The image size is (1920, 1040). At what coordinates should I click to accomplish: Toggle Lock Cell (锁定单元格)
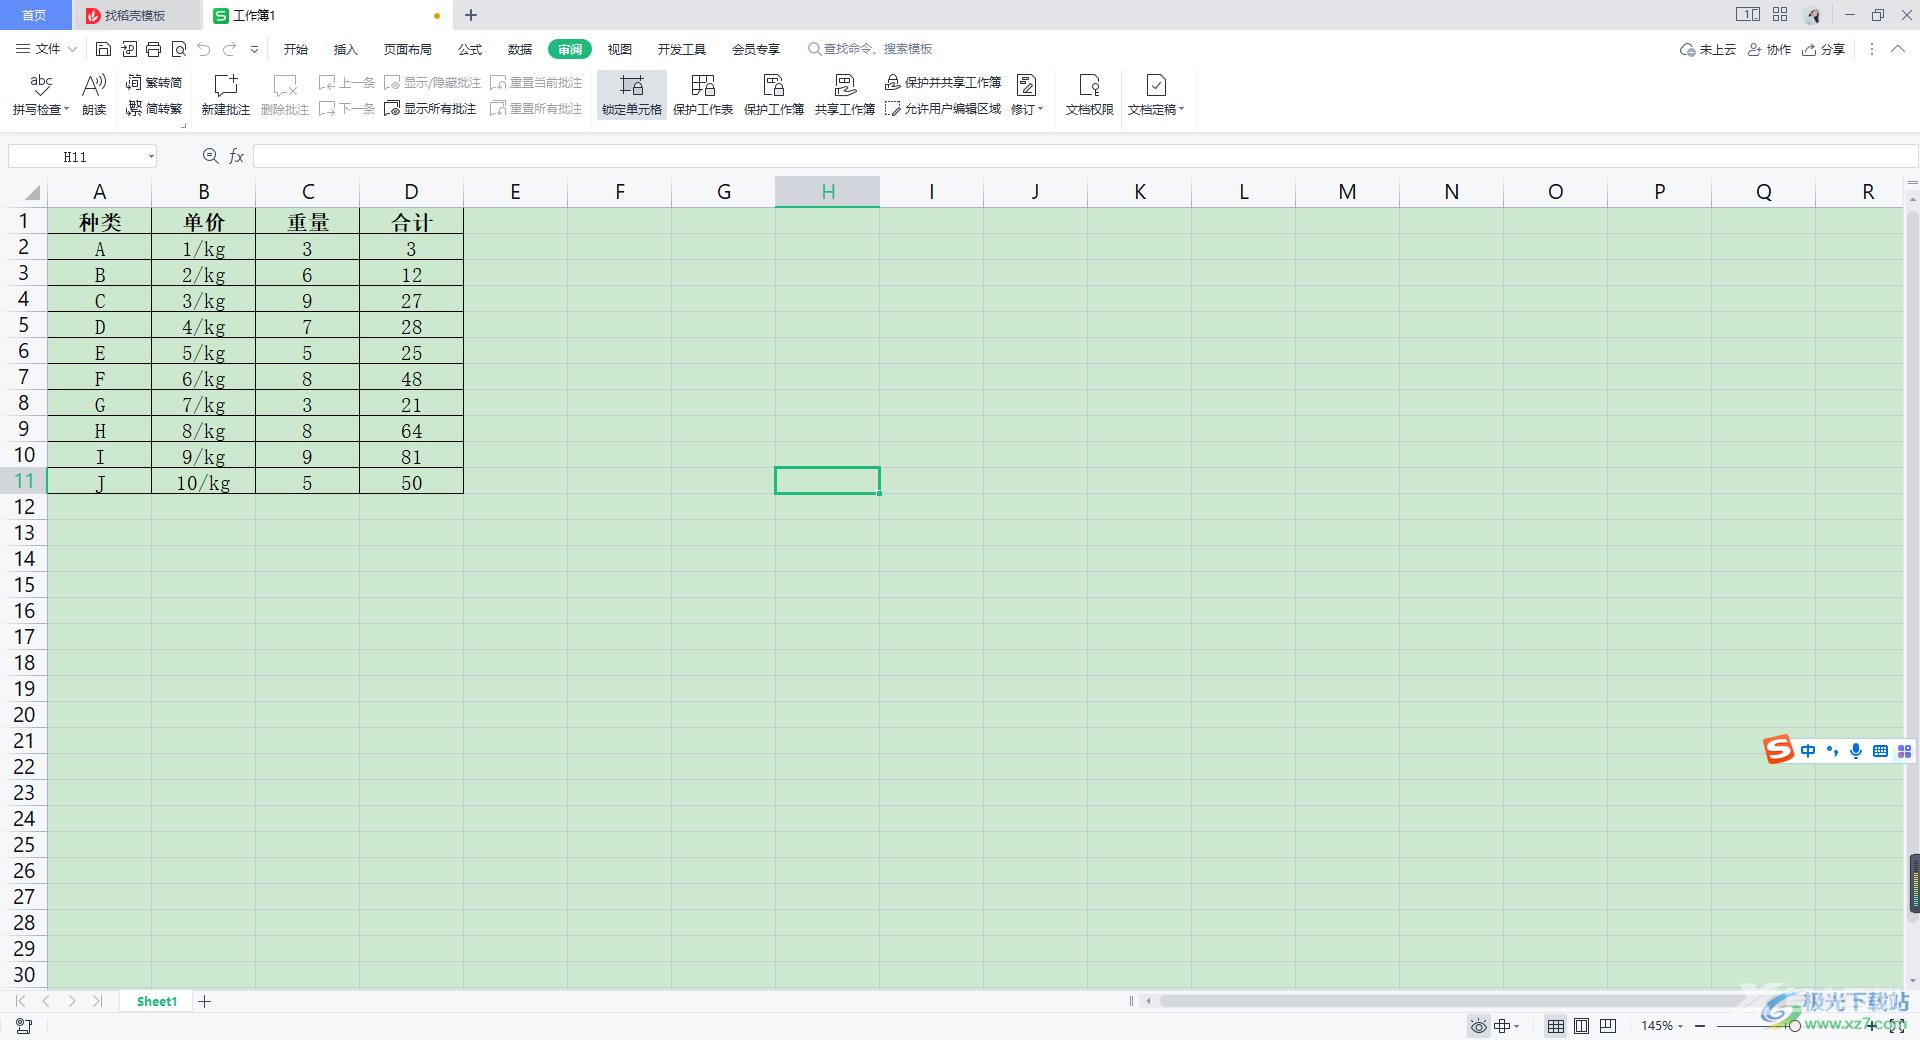click(x=632, y=95)
